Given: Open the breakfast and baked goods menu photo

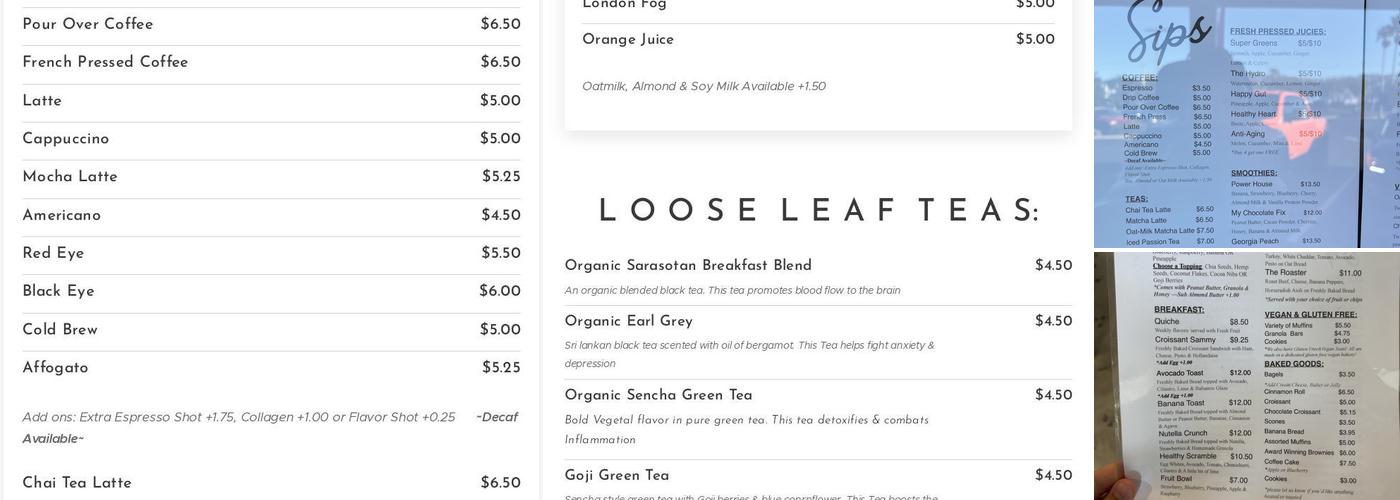Looking at the screenshot, I should [1245, 376].
